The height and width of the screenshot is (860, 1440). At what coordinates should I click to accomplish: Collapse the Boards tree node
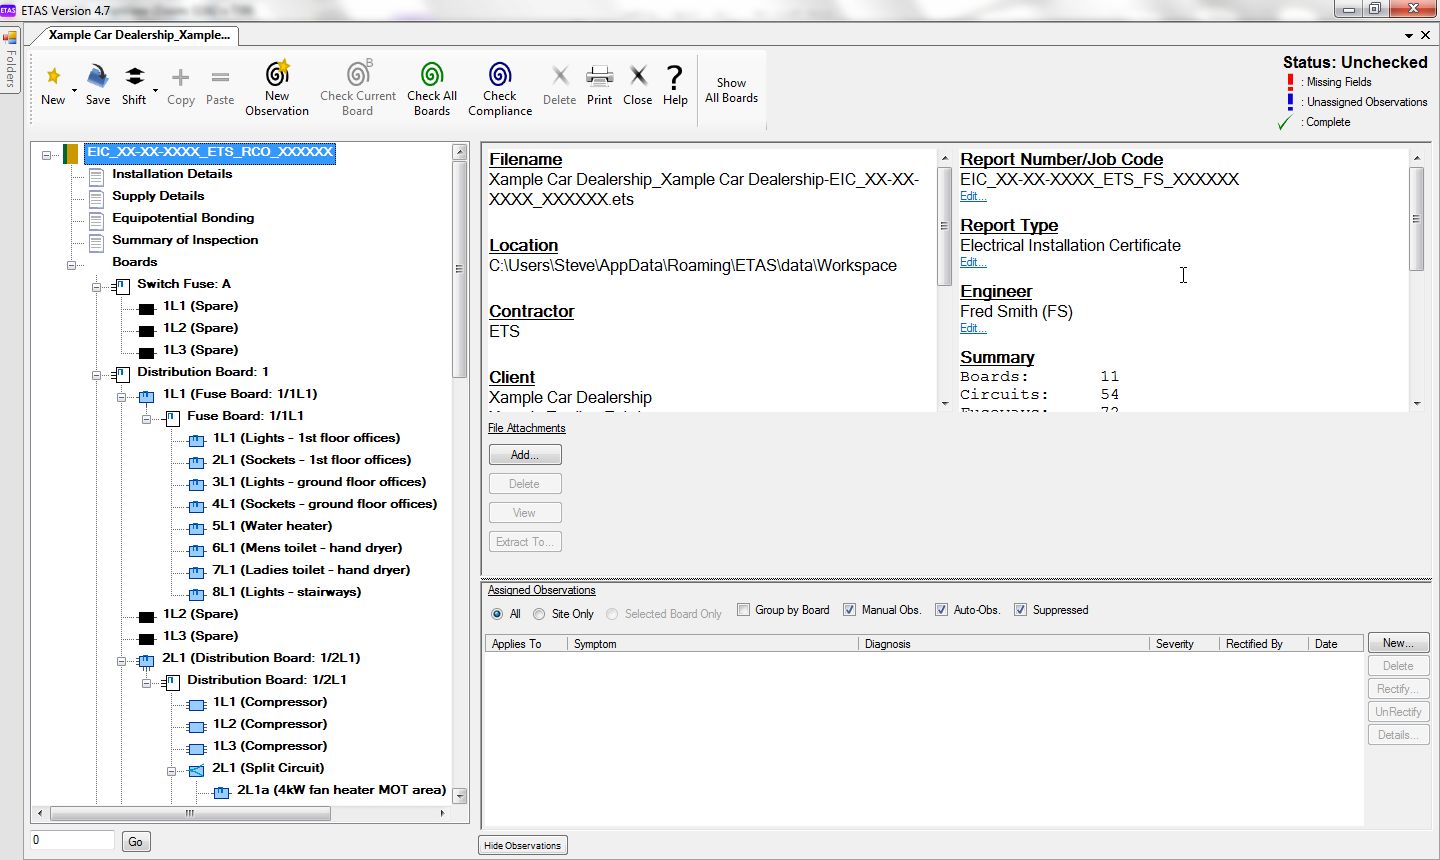(72, 265)
